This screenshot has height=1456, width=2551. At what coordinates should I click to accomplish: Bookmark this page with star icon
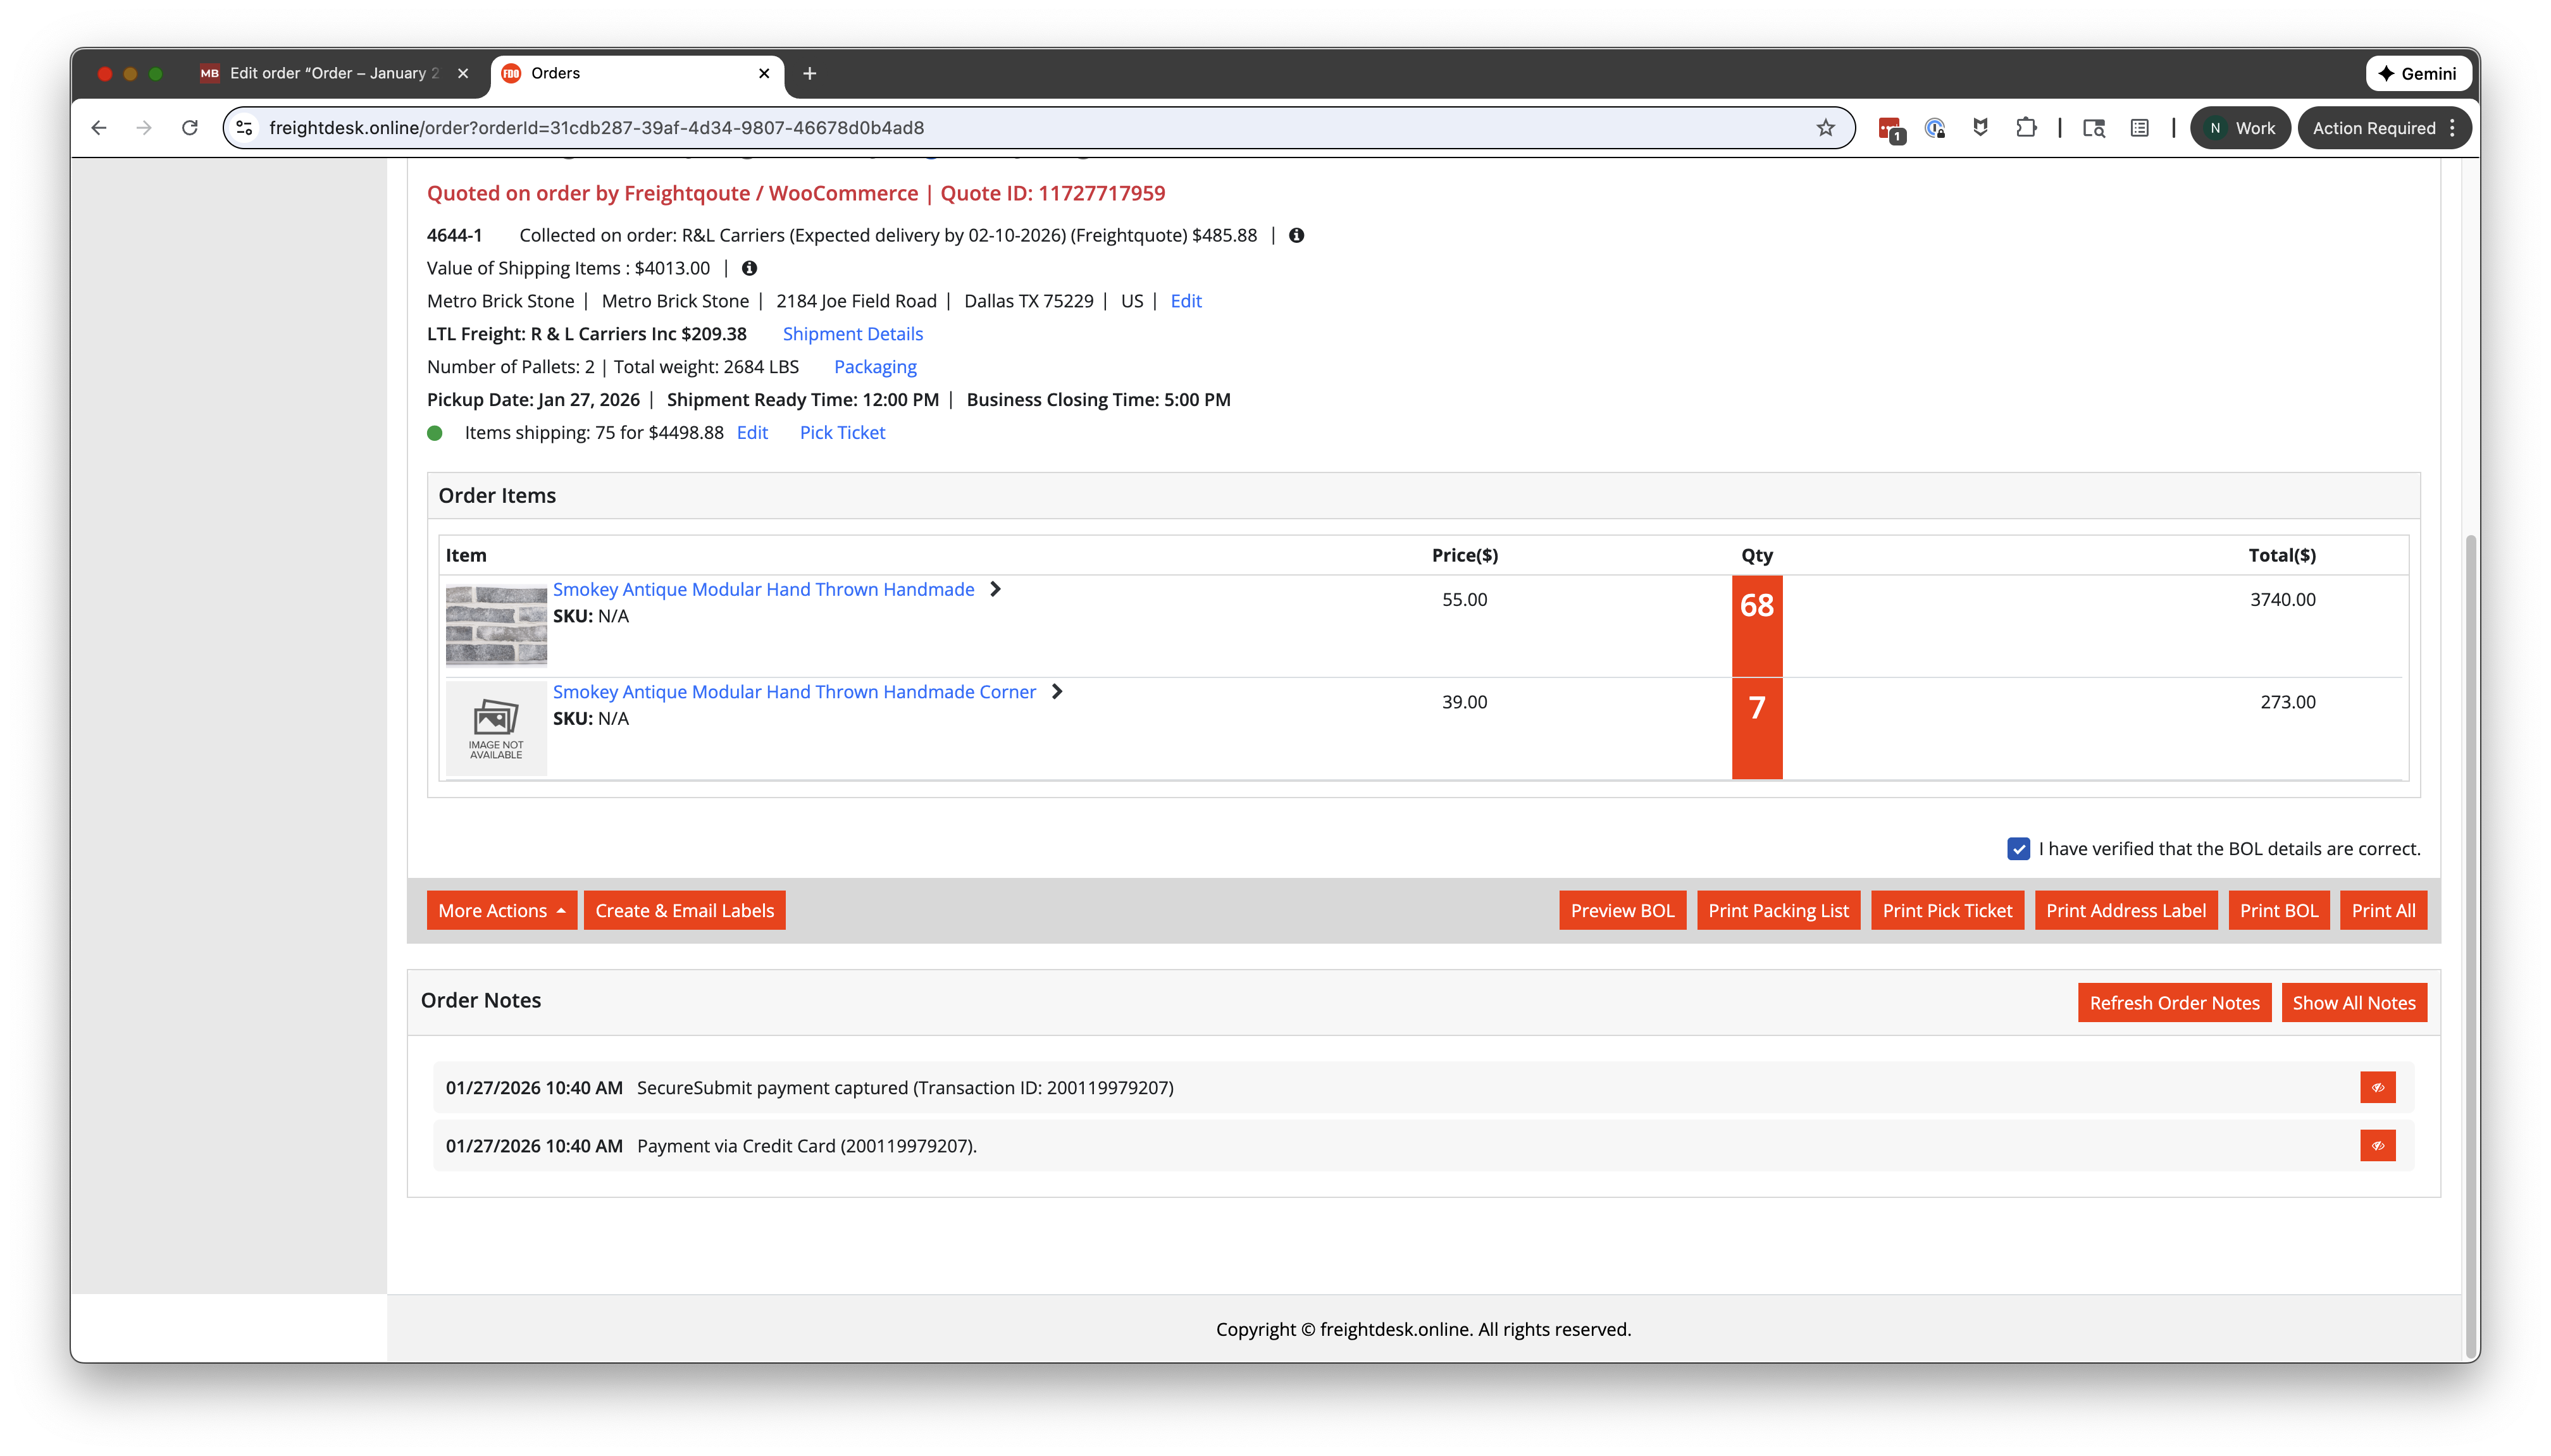point(1825,128)
